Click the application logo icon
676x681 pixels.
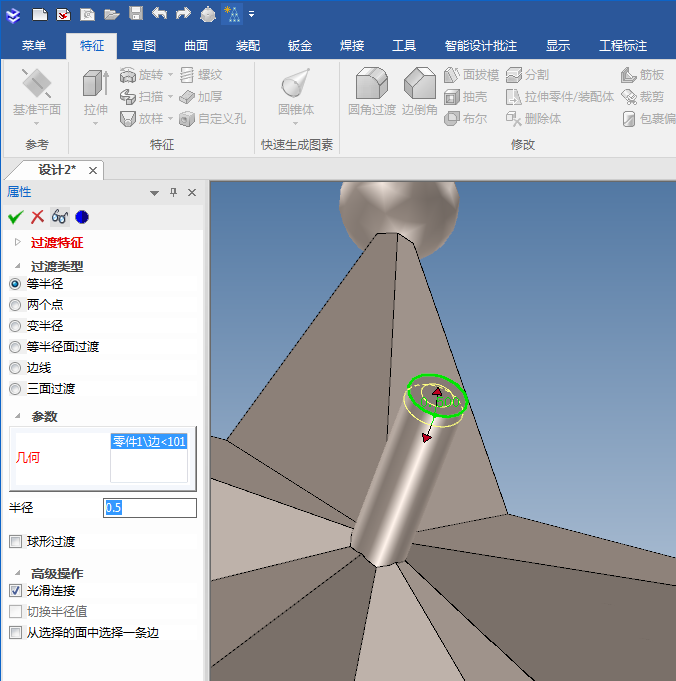13,15
